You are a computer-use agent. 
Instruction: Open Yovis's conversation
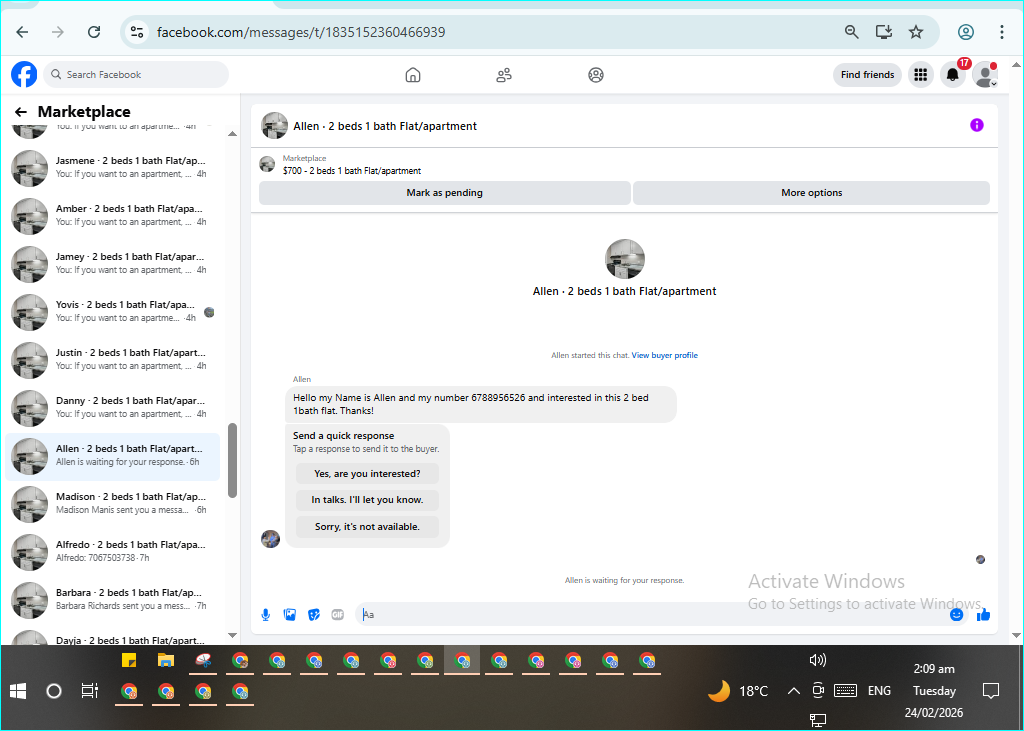[112, 312]
